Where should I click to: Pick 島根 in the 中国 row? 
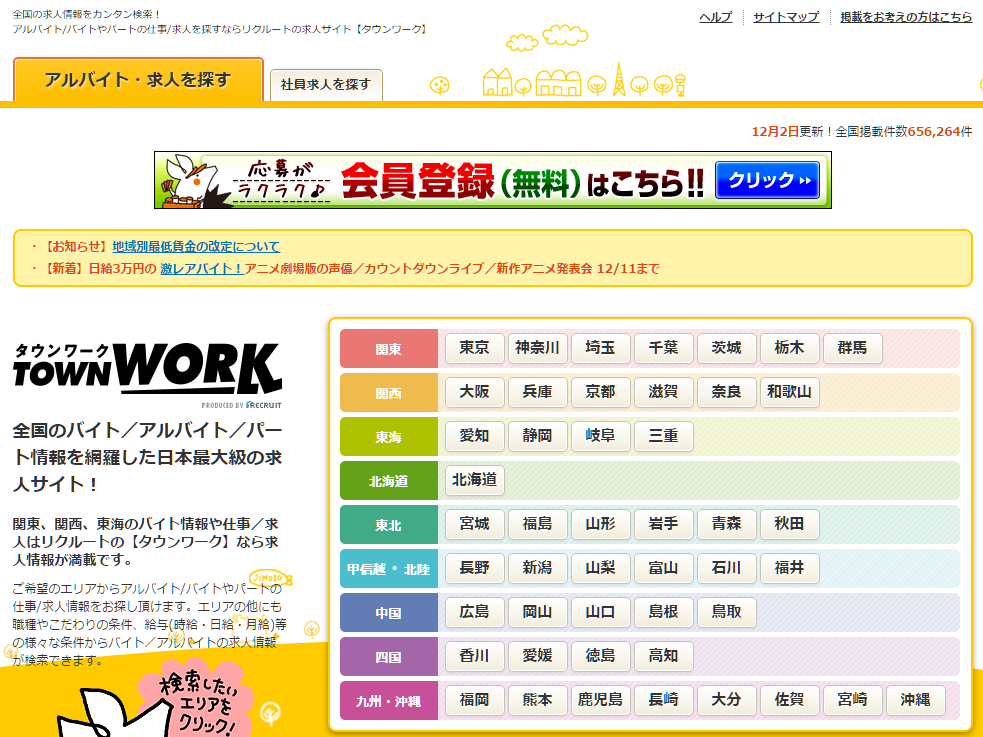tap(663, 612)
